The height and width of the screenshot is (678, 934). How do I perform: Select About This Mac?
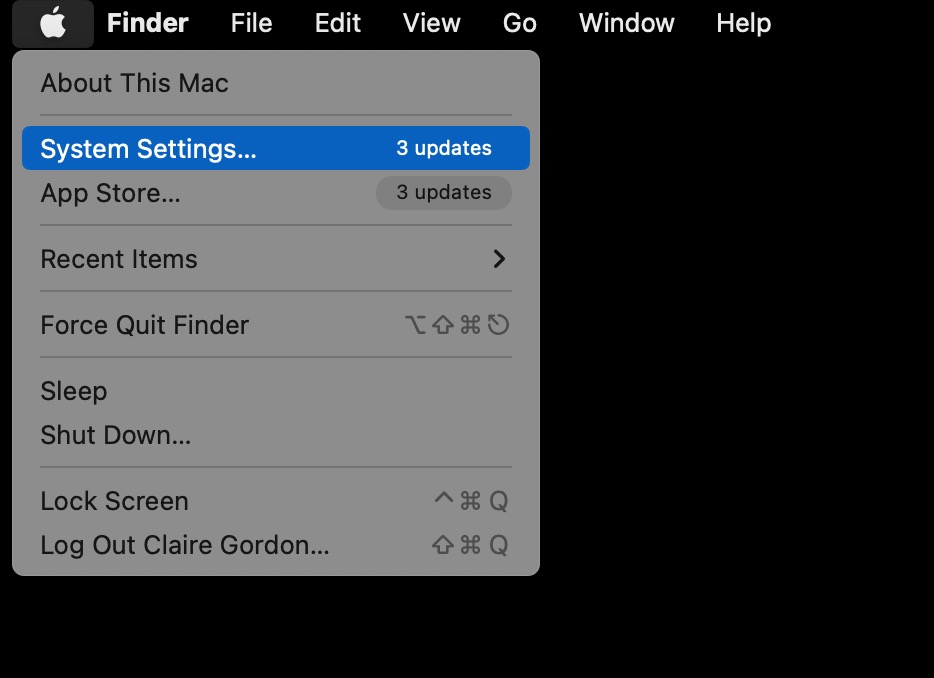[134, 83]
